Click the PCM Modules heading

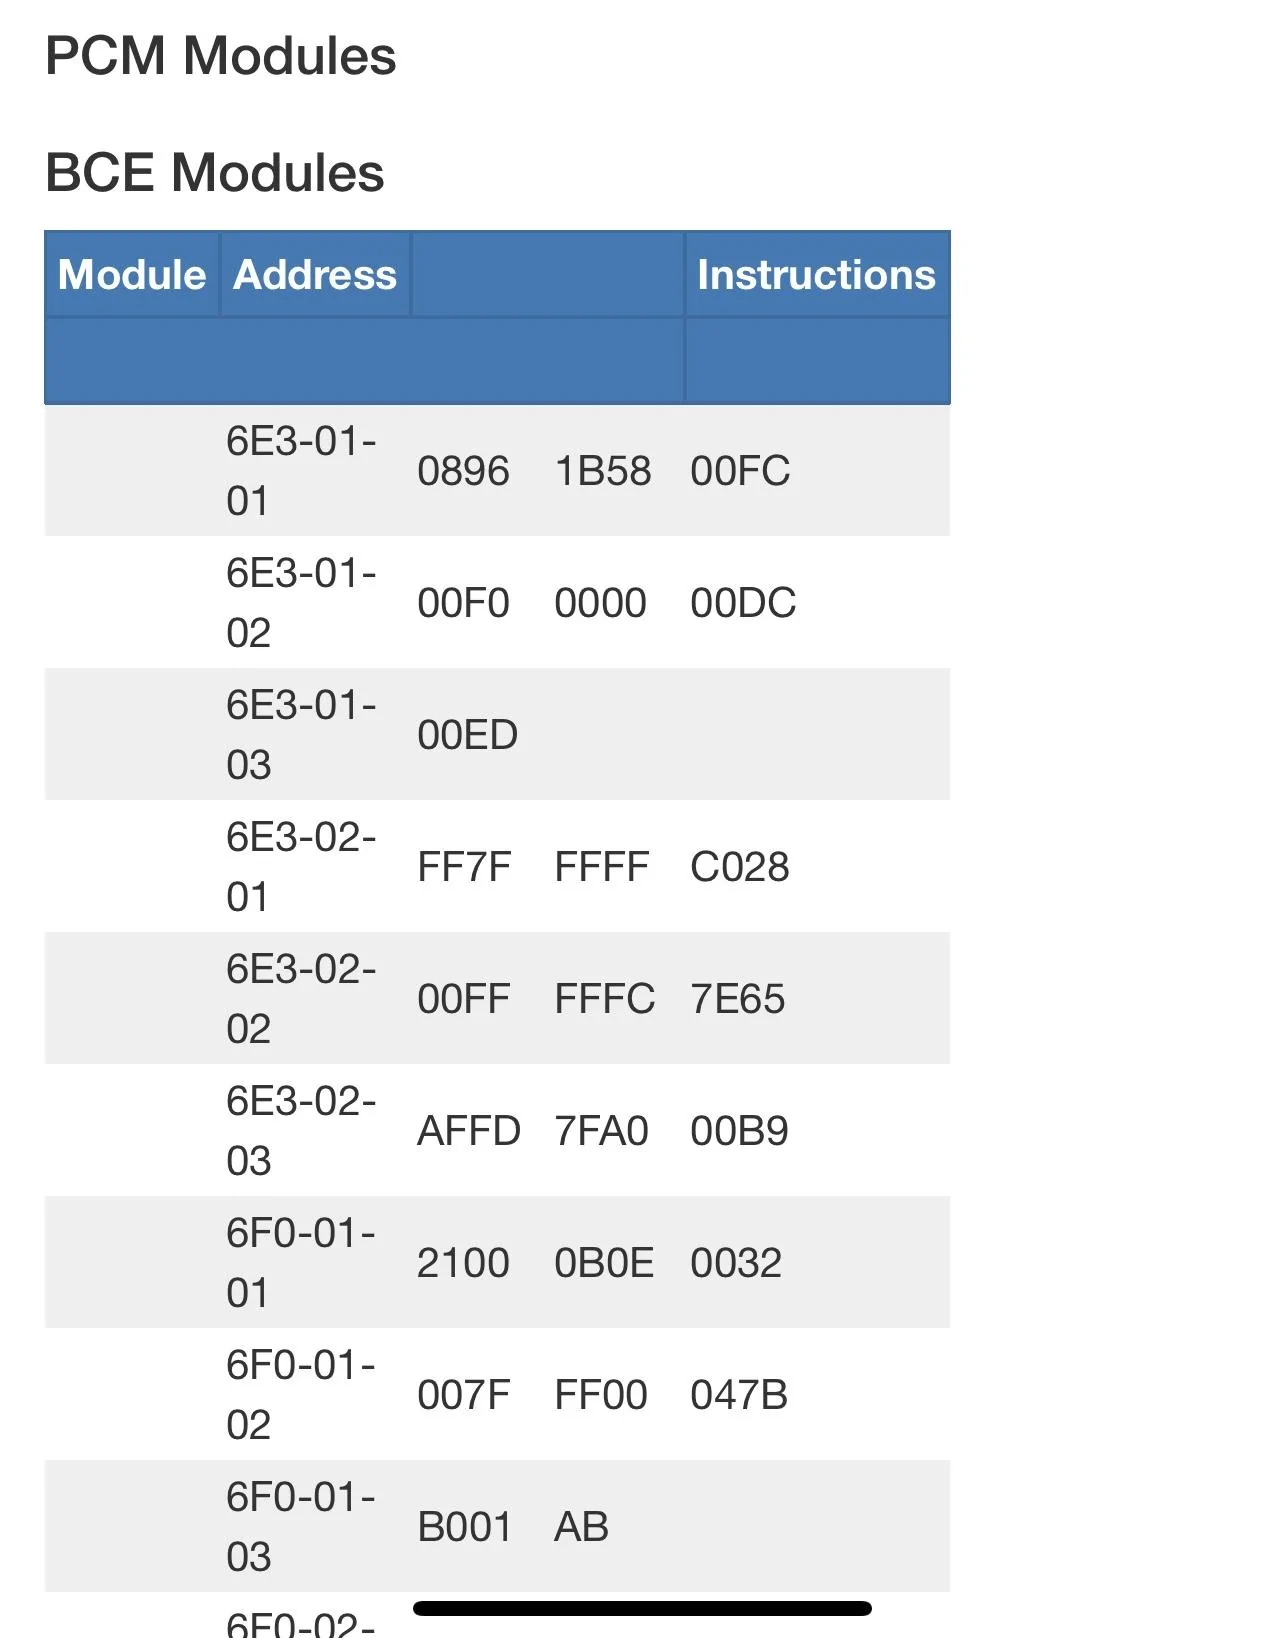pyautogui.click(x=221, y=56)
